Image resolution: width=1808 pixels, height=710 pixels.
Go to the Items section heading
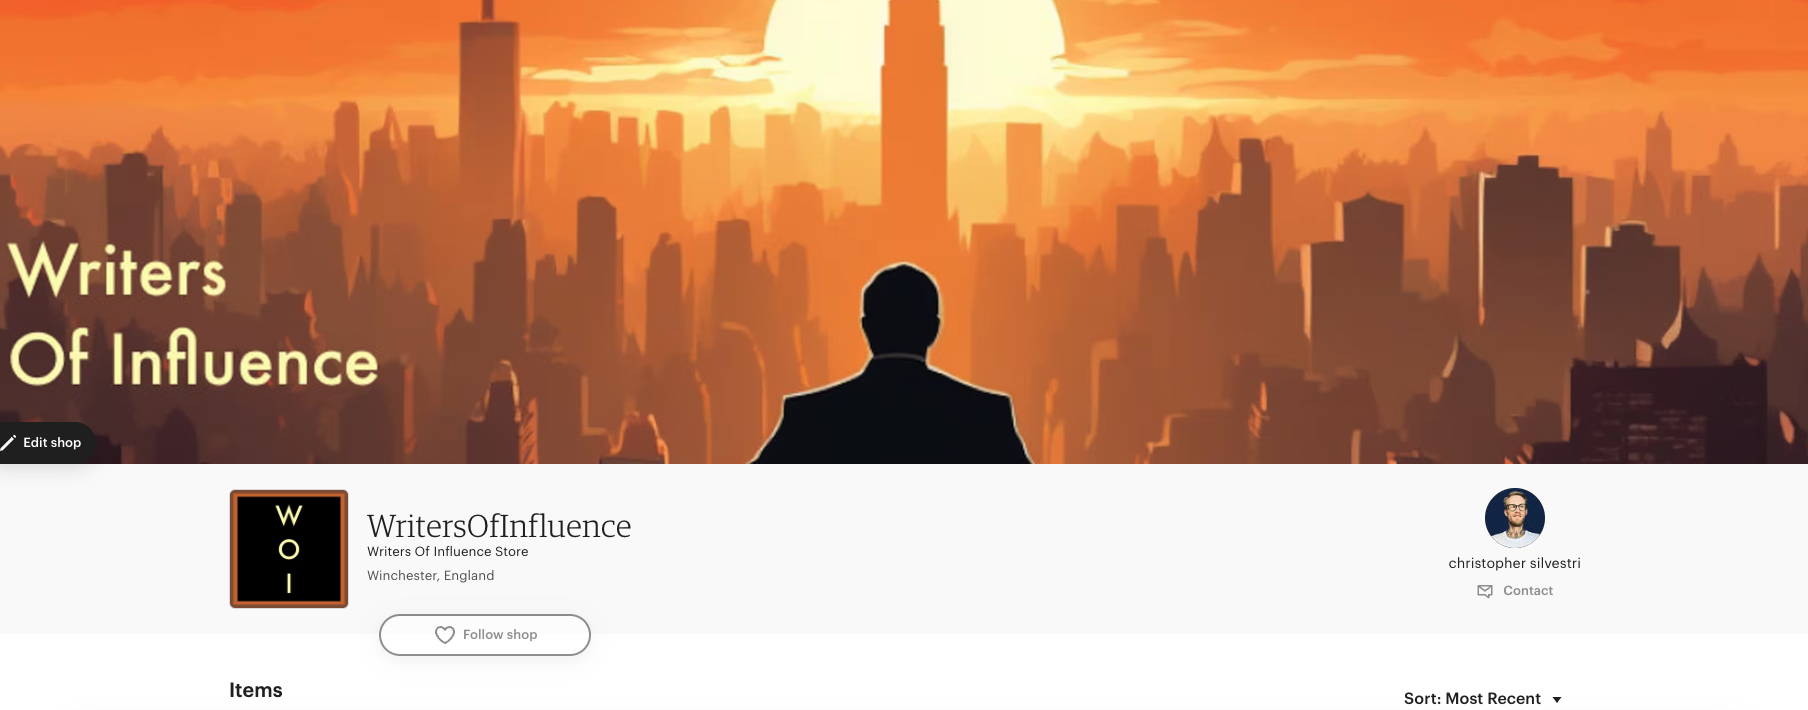pos(256,690)
